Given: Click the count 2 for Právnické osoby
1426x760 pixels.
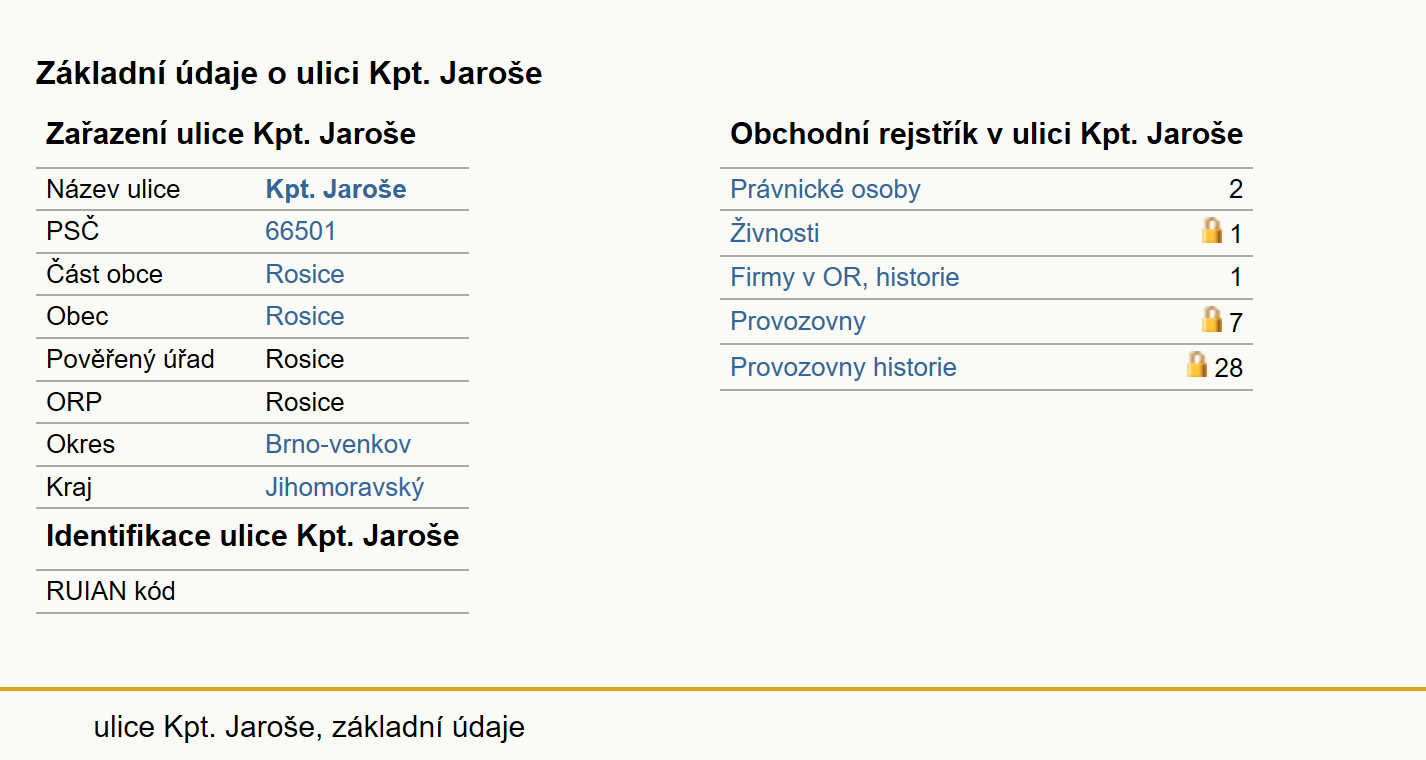Looking at the screenshot, I should point(1236,189).
